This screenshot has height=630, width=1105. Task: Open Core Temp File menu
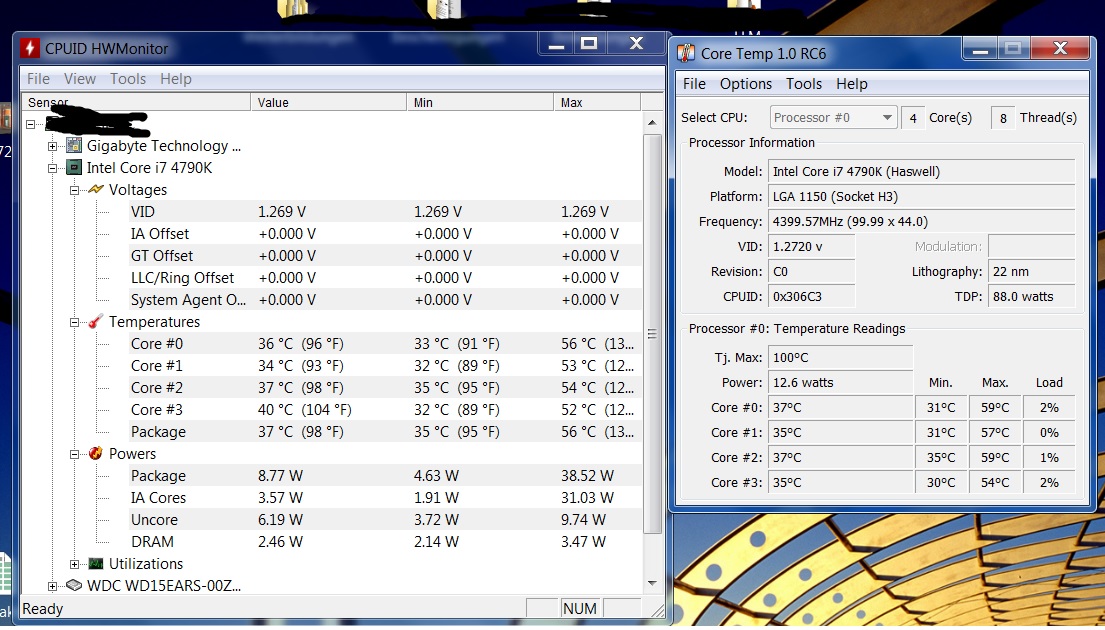(x=694, y=84)
